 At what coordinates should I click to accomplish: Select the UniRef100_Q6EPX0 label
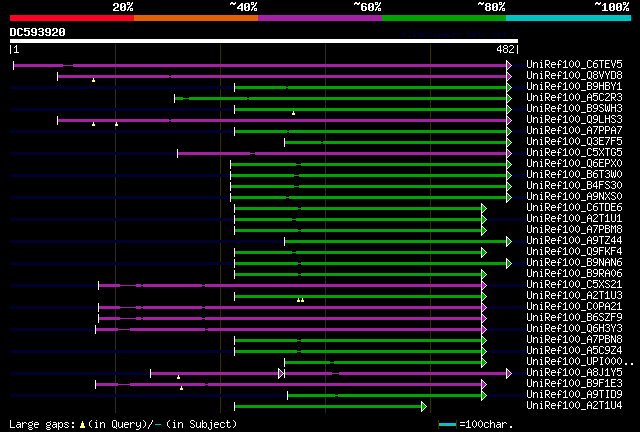point(574,164)
